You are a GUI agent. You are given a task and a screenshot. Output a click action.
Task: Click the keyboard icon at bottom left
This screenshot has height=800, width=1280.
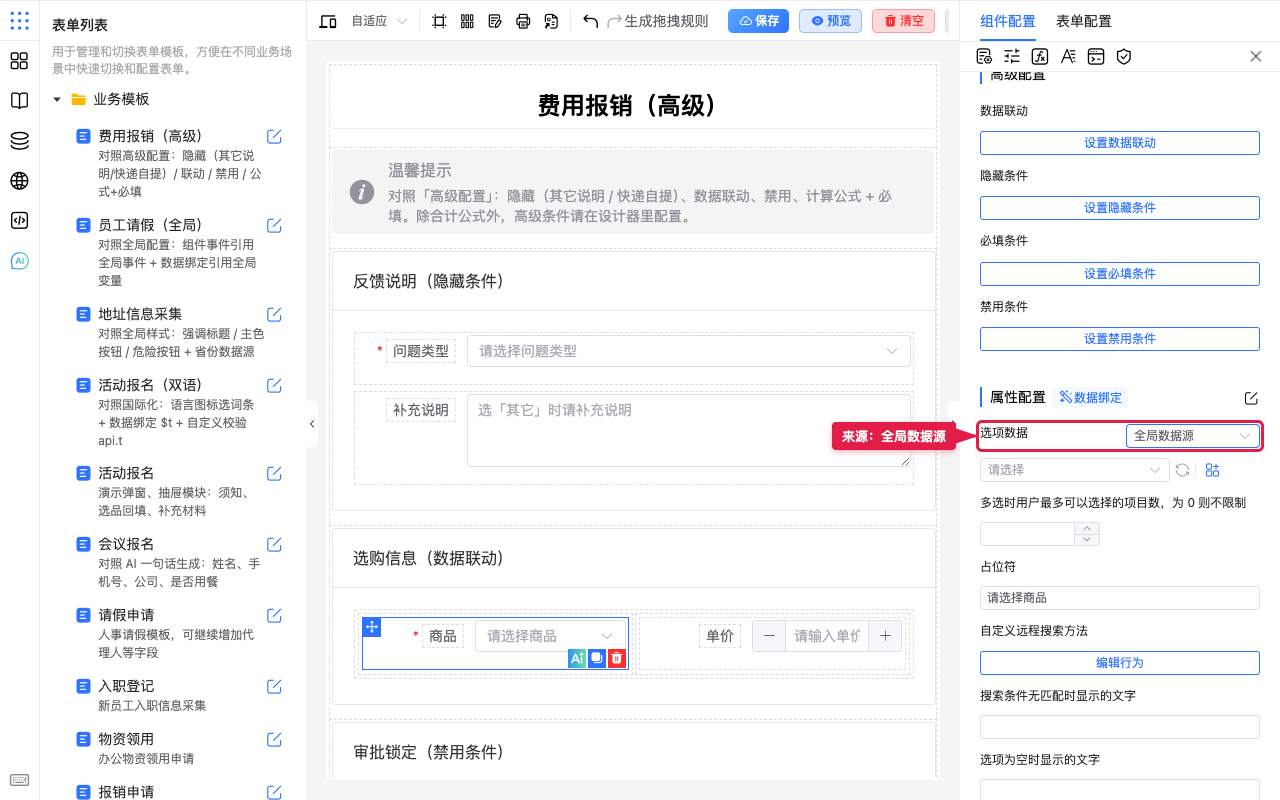pyautogui.click(x=19, y=780)
